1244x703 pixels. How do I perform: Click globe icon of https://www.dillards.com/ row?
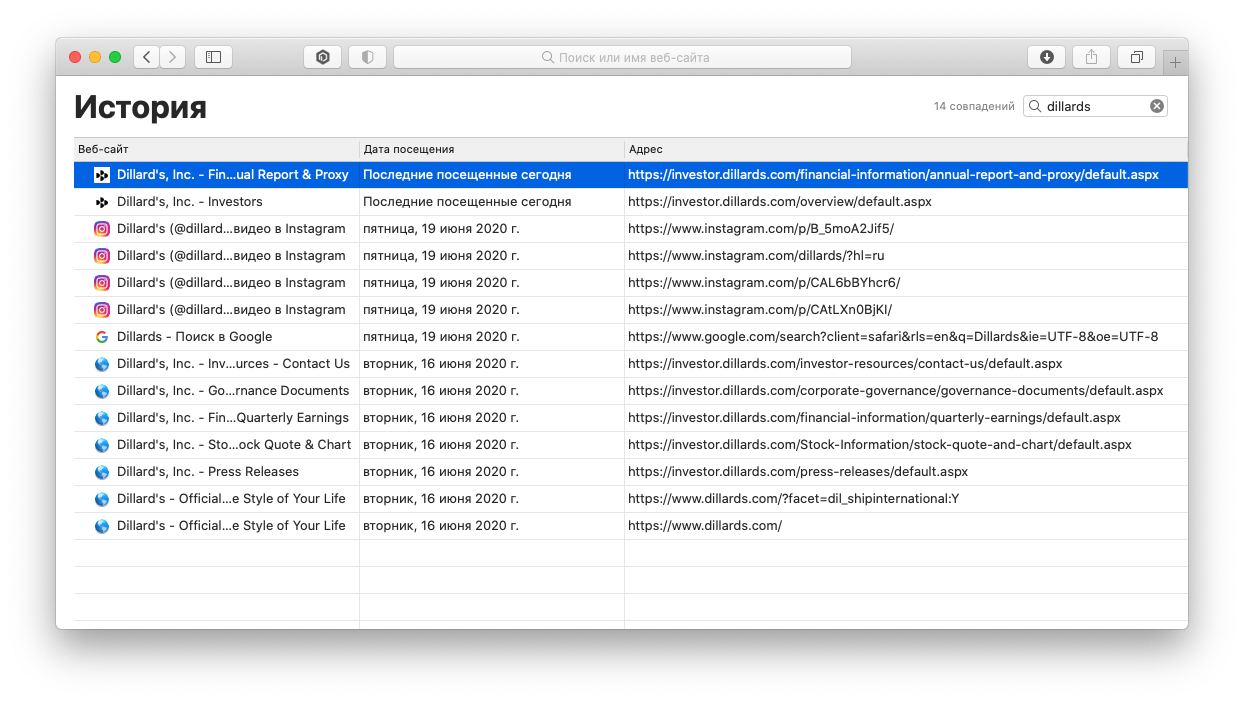102,526
